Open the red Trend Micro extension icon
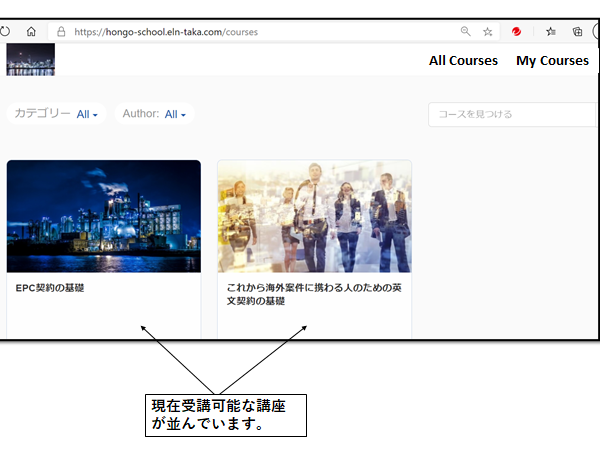The height and width of the screenshot is (450, 600). (x=516, y=31)
